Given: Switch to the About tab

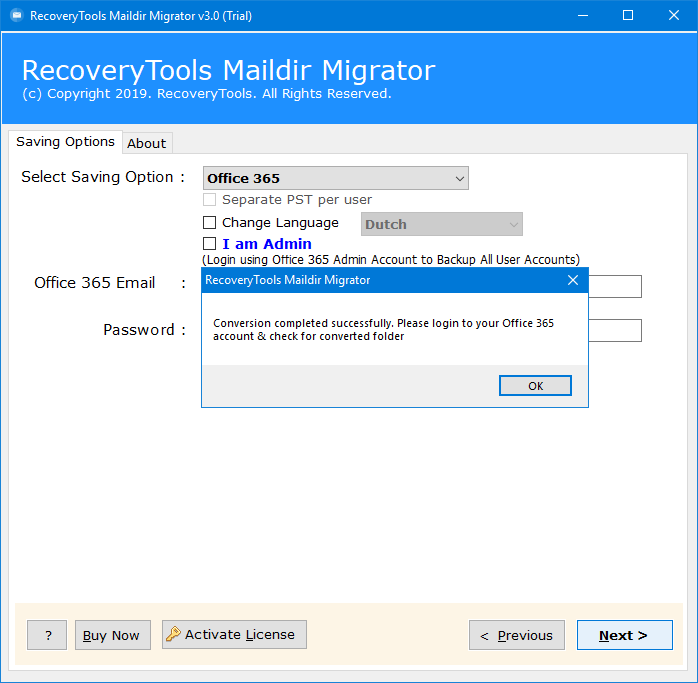Looking at the screenshot, I should pyautogui.click(x=147, y=143).
